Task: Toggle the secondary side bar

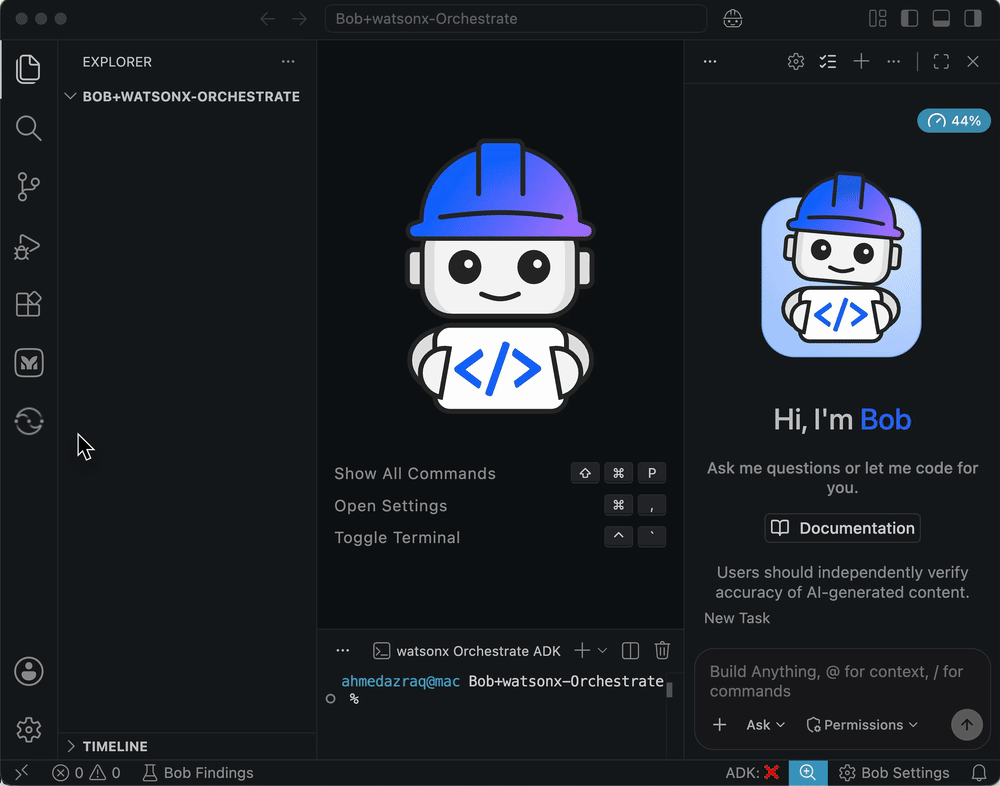Action: click(973, 19)
